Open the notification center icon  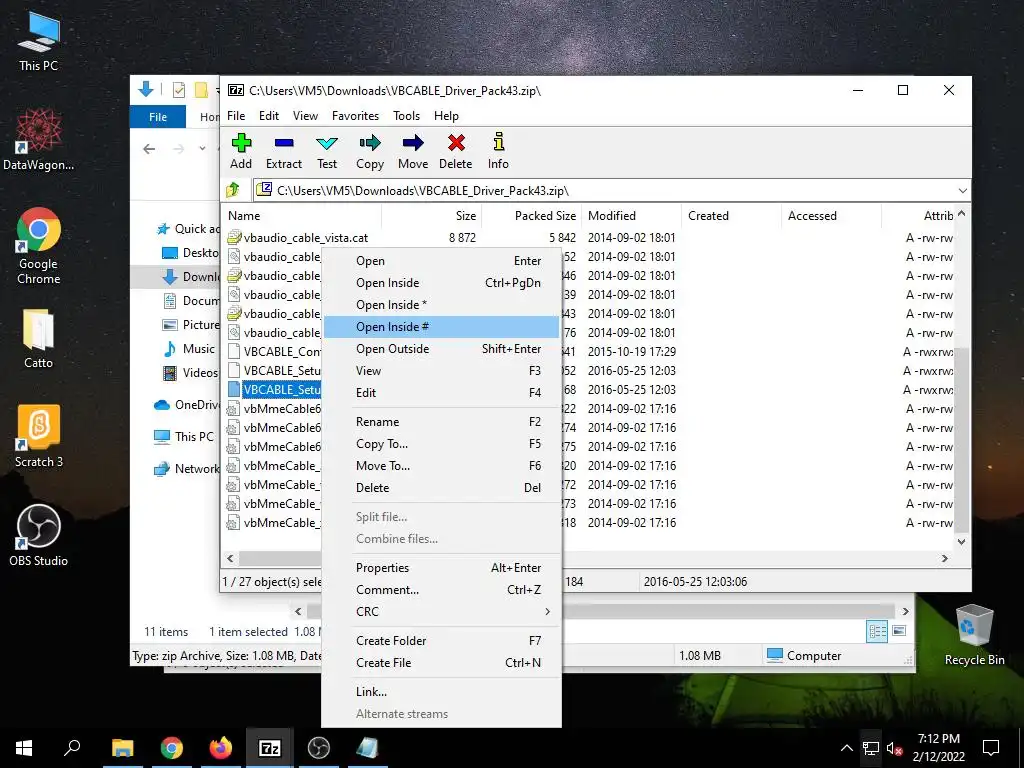991,748
